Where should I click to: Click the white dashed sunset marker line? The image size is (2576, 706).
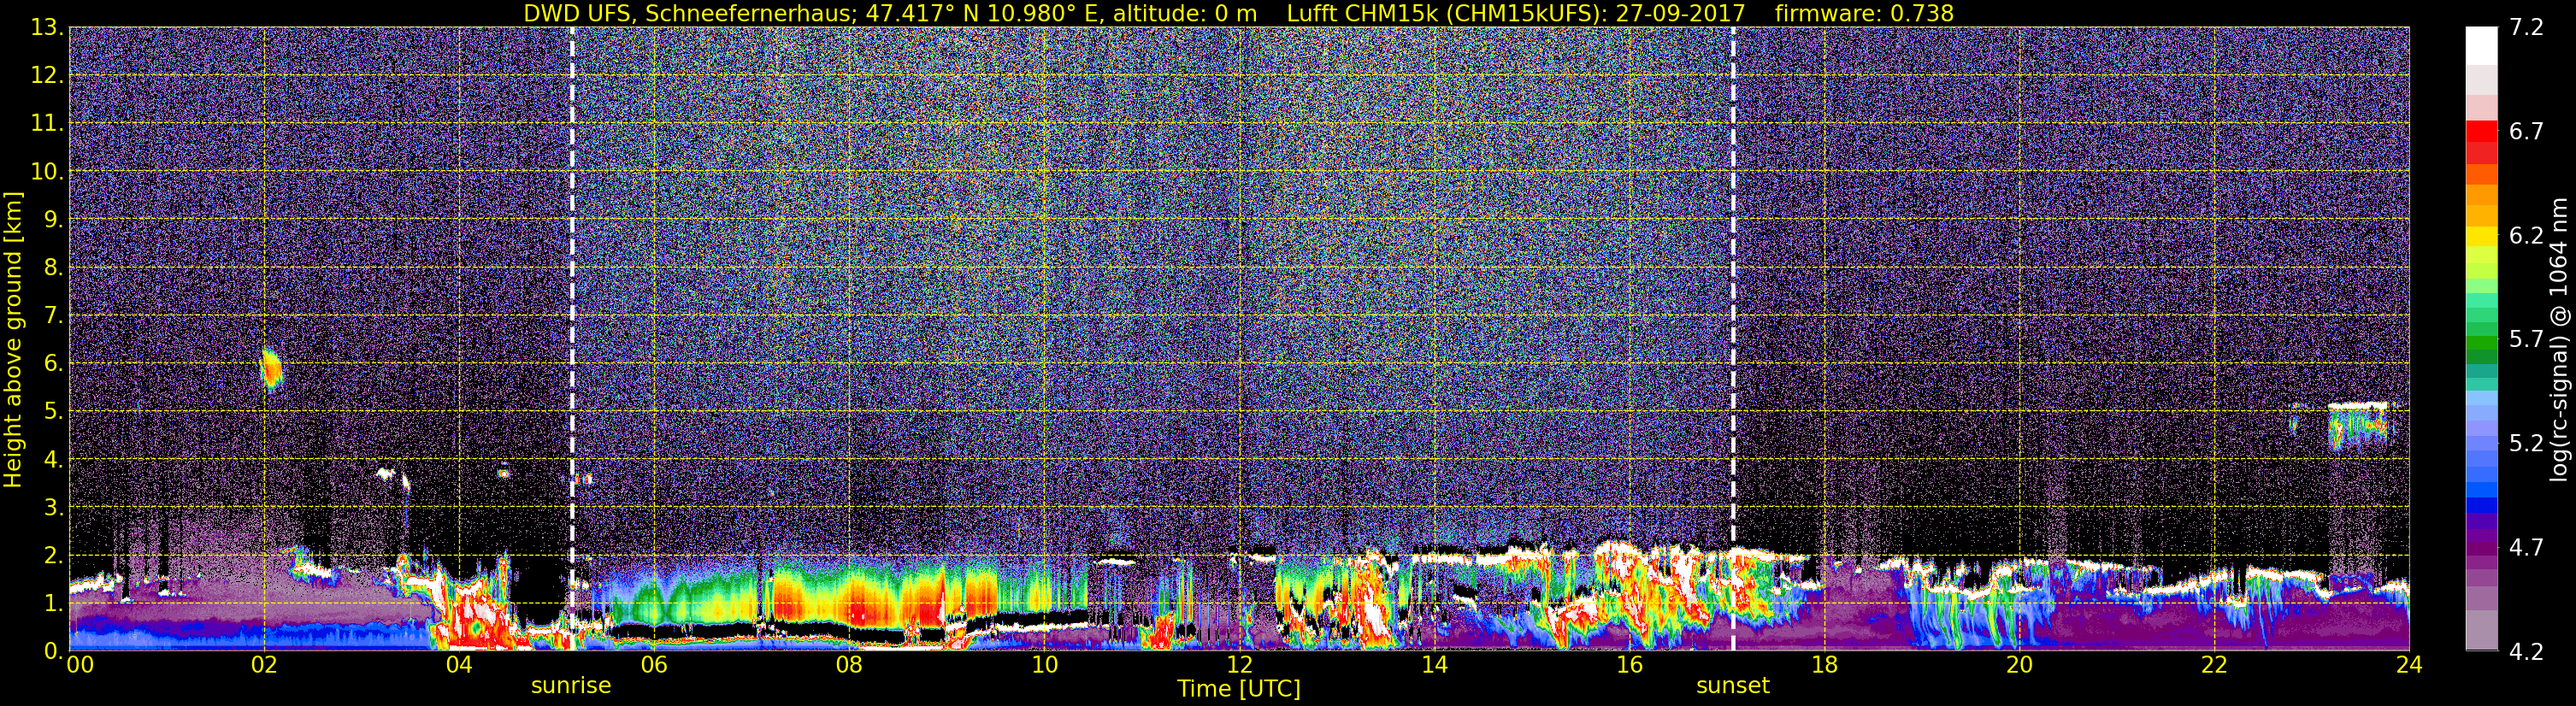coord(1733,339)
